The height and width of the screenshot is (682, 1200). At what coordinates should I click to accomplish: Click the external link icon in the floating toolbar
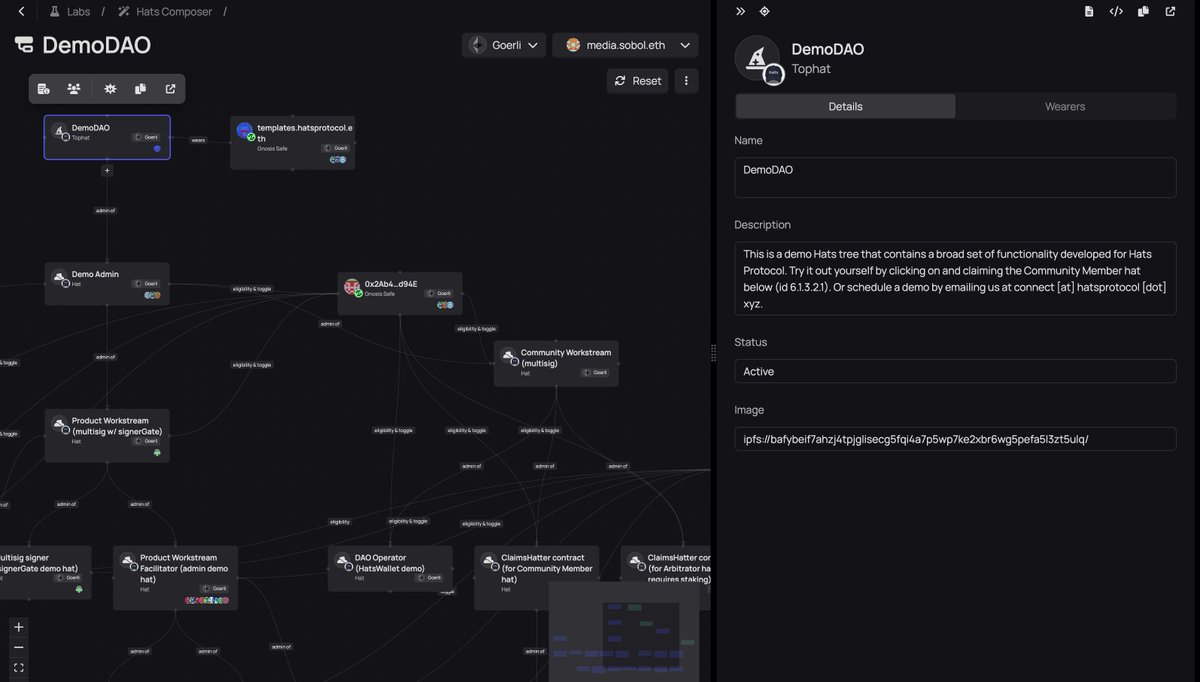(170, 89)
